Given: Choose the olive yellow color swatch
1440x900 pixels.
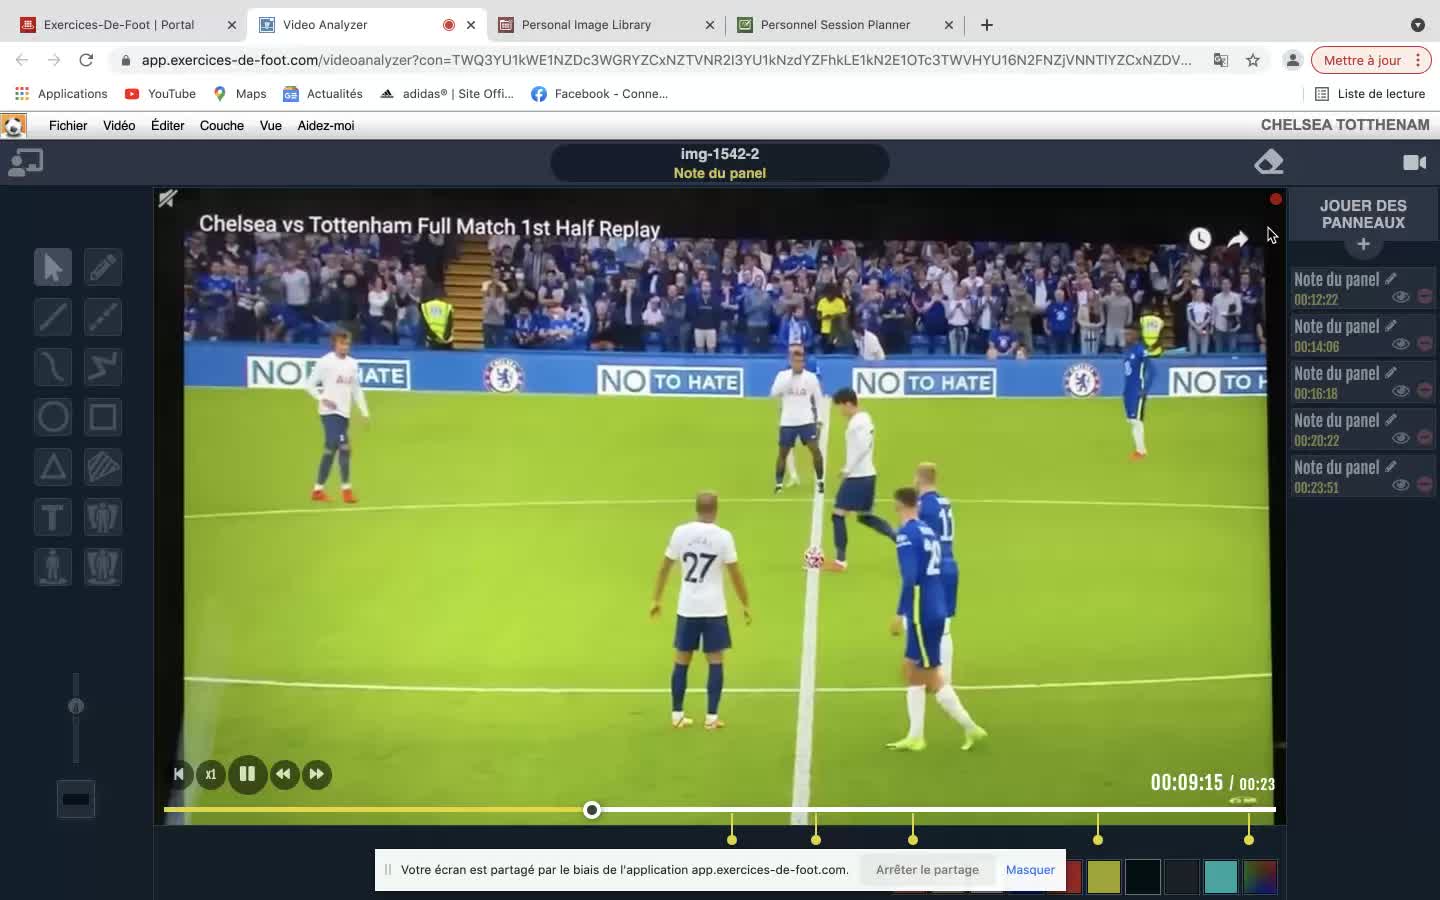Looking at the screenshot, I should point(1104,877).
